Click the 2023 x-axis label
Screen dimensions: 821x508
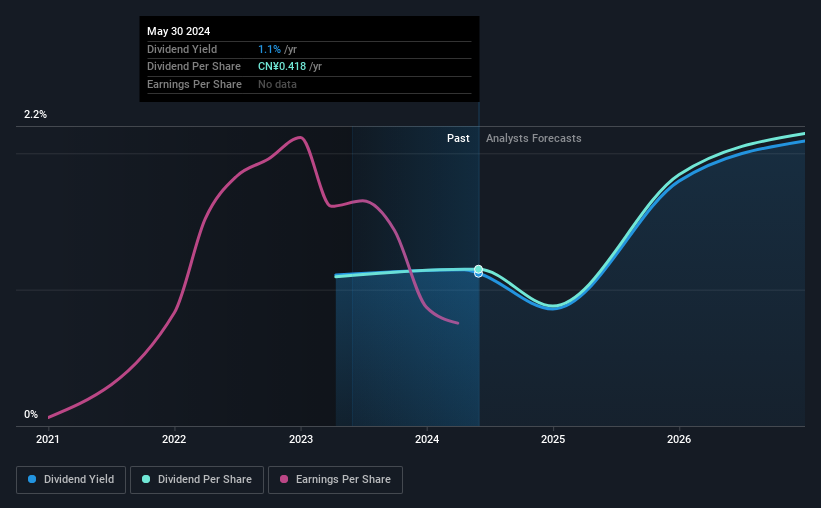click(301, 439)
